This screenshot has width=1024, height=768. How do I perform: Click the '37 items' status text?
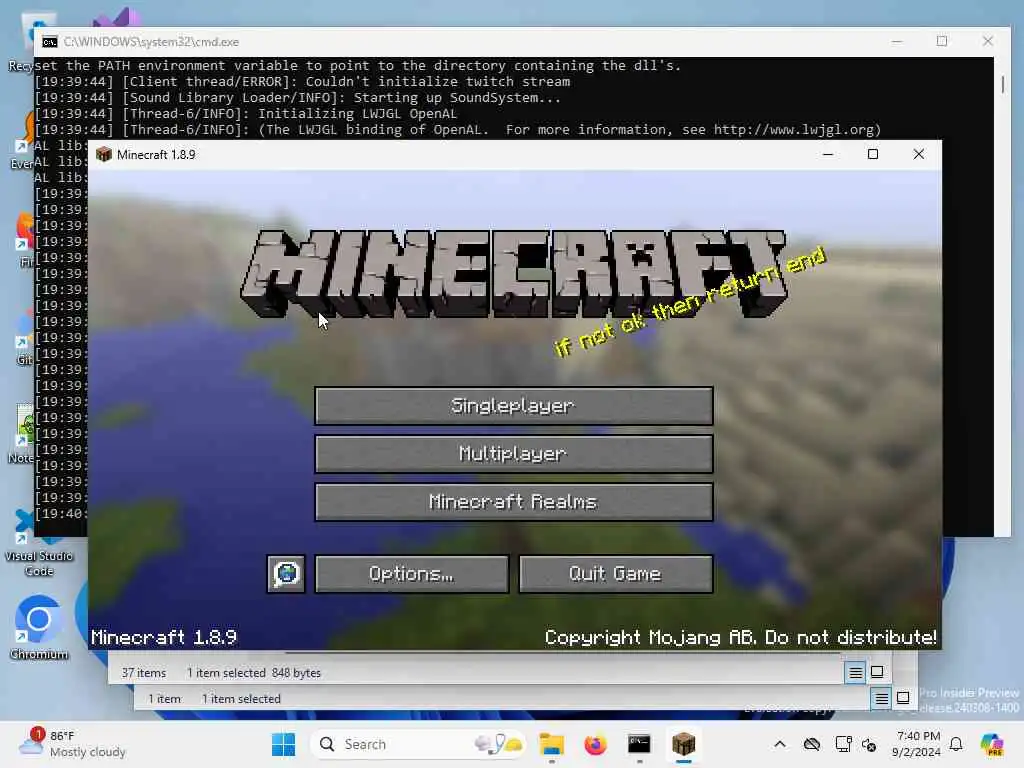pos(144,673)
